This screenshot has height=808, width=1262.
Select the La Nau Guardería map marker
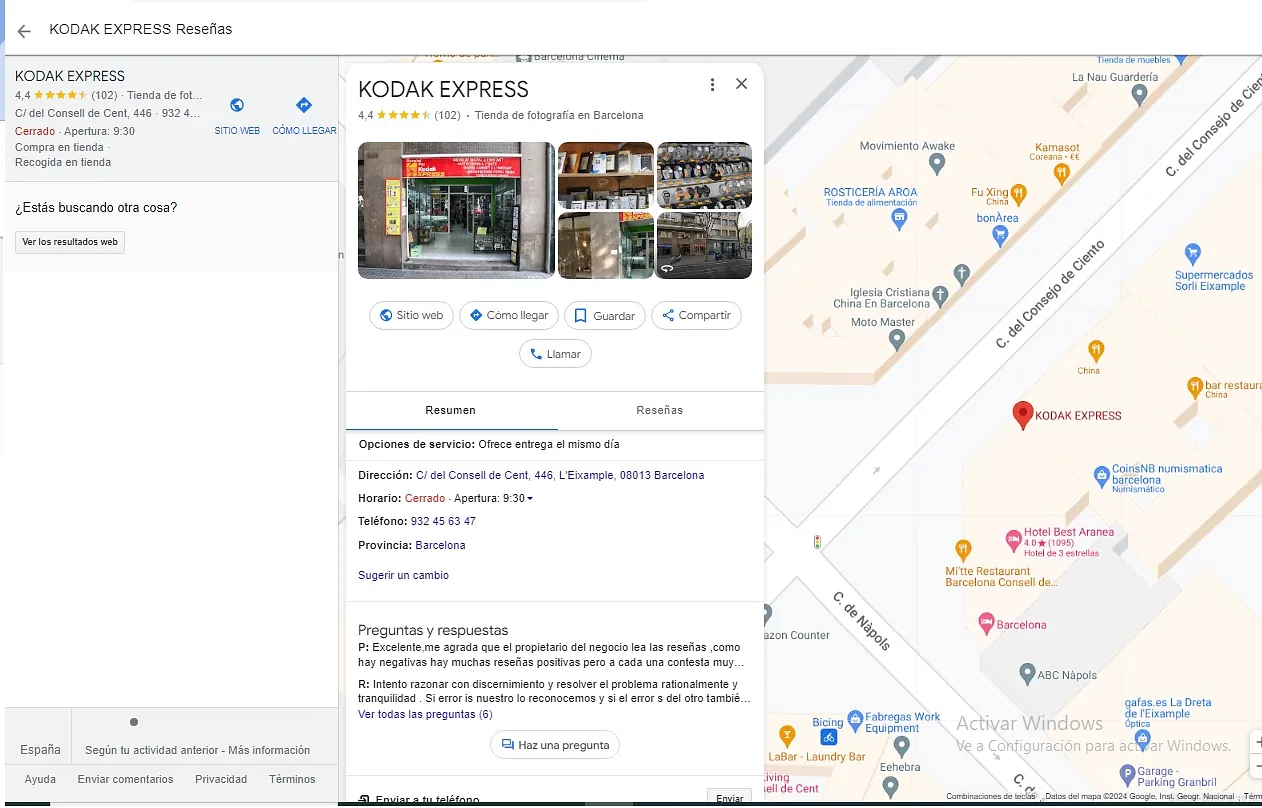(x=1139, y=95)
